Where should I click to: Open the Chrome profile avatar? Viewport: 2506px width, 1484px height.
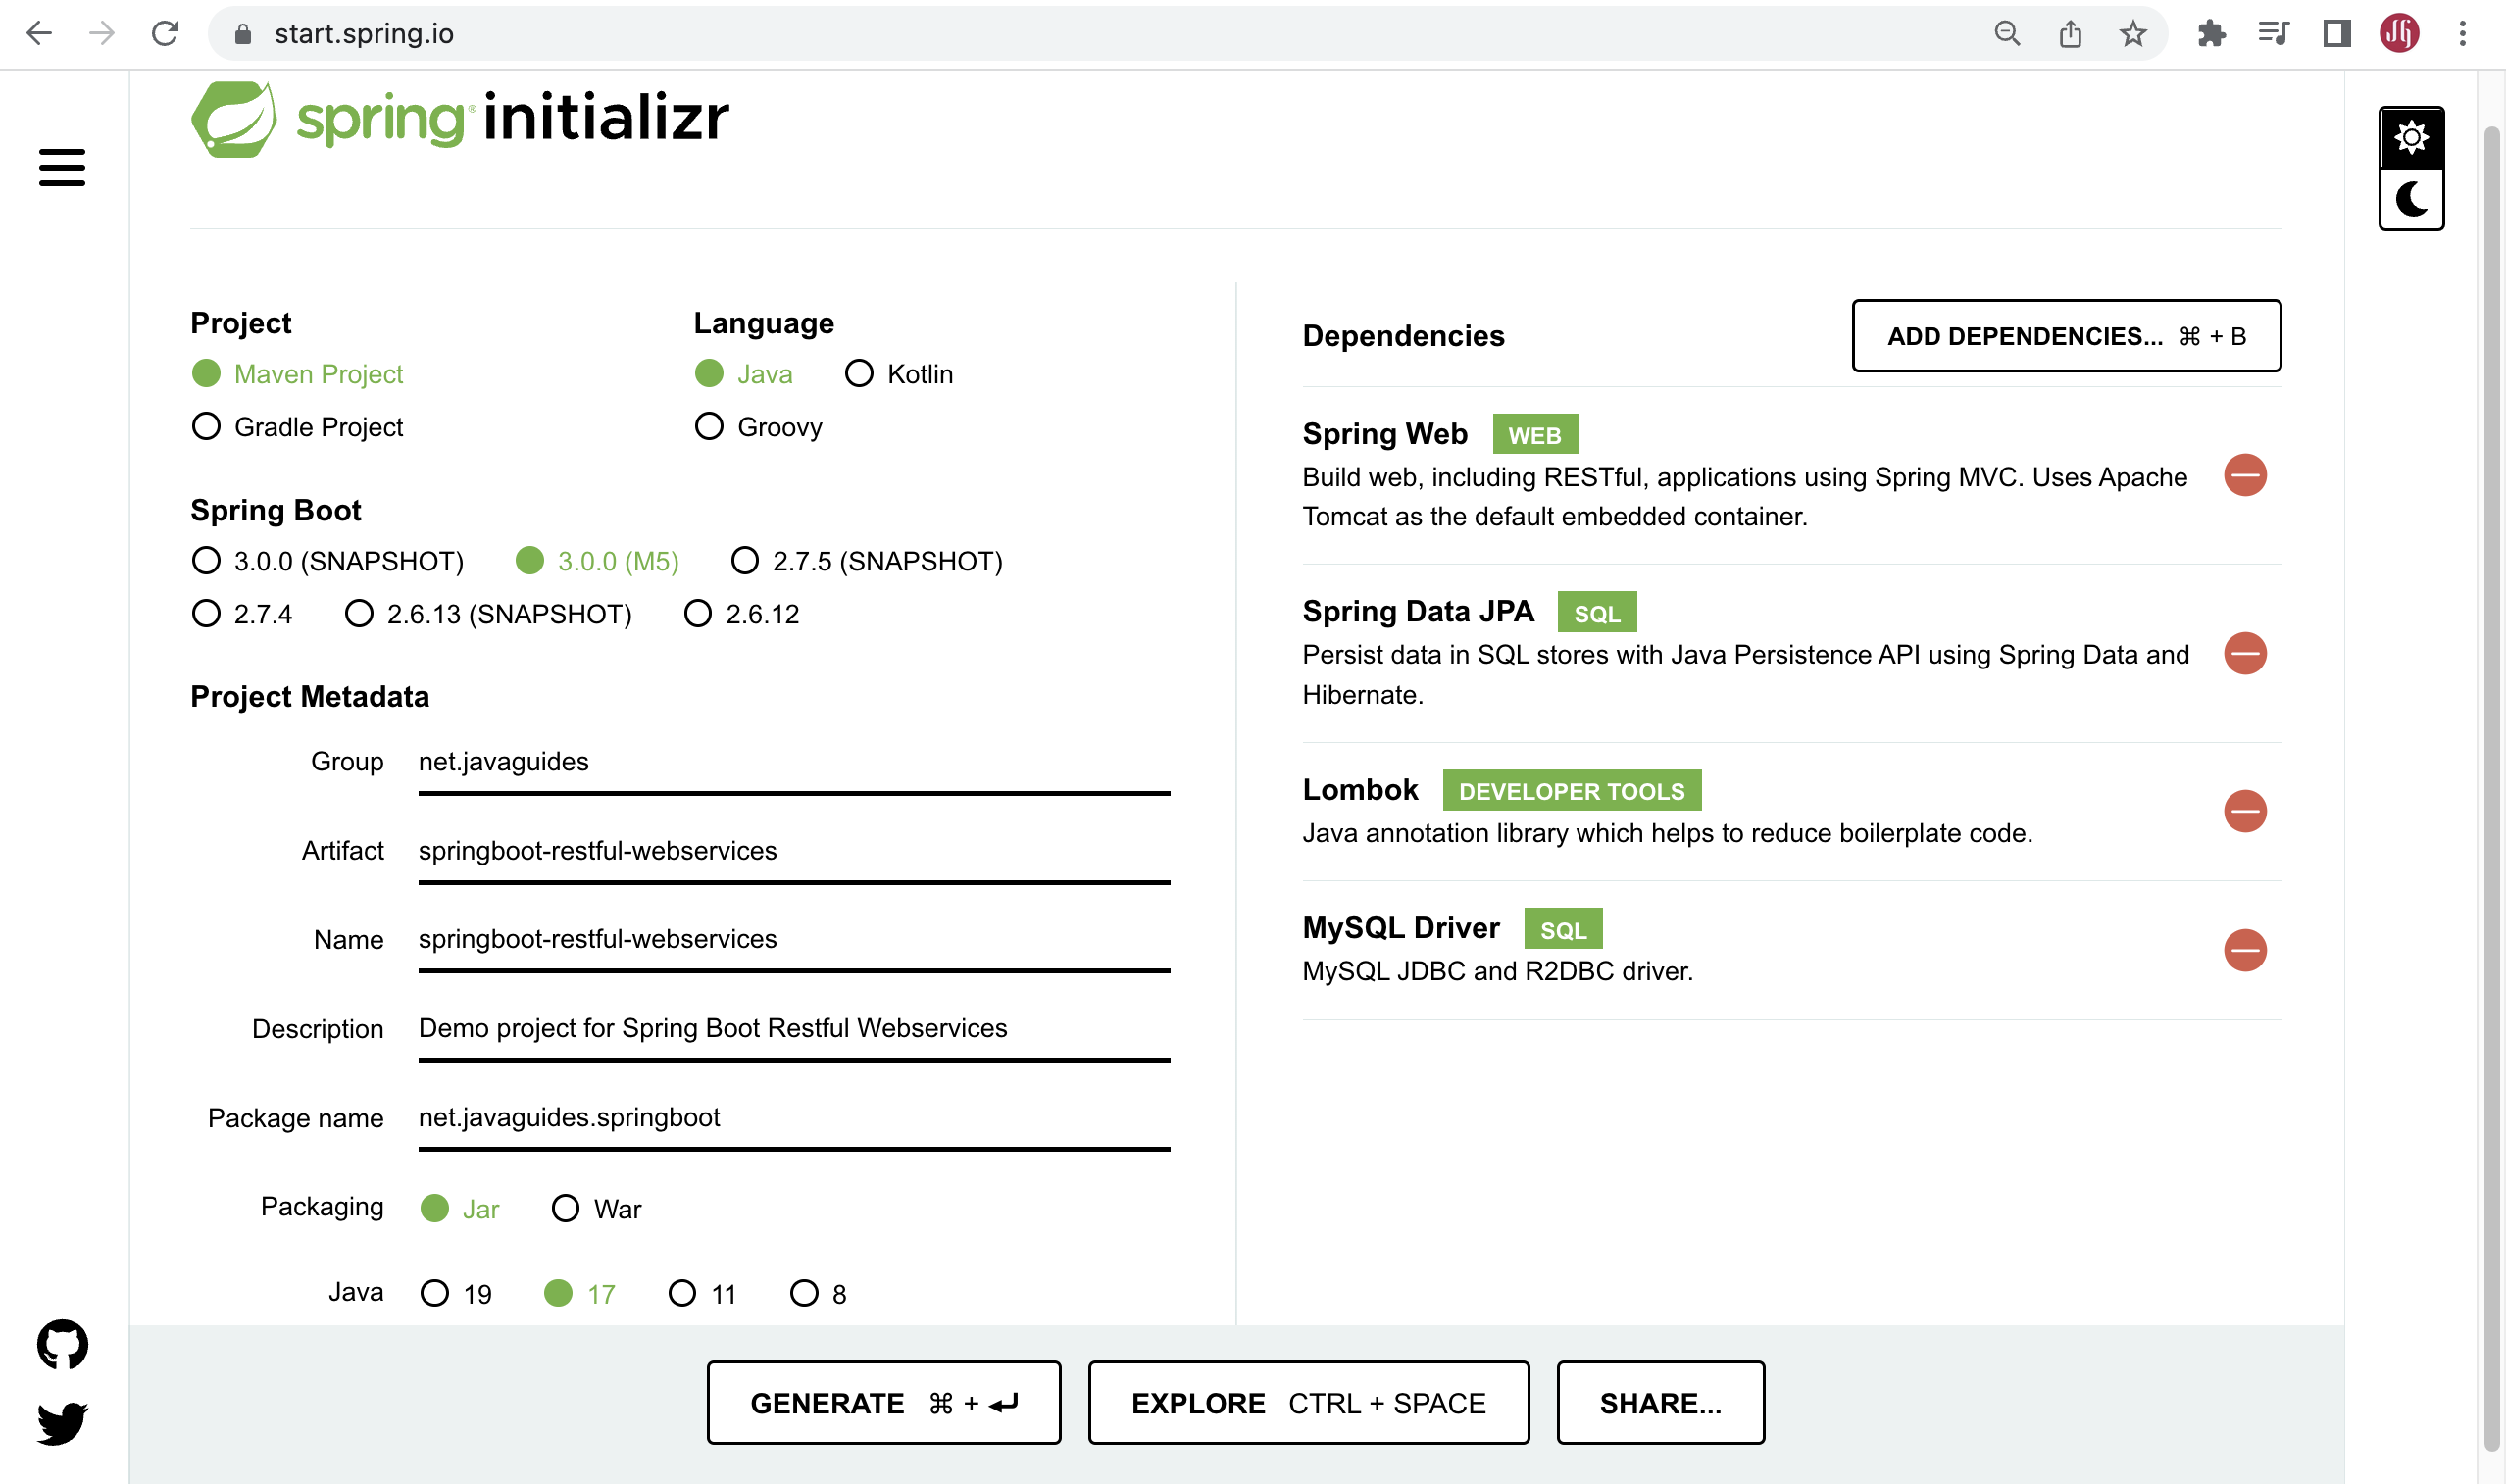[x=2399, y=33]
